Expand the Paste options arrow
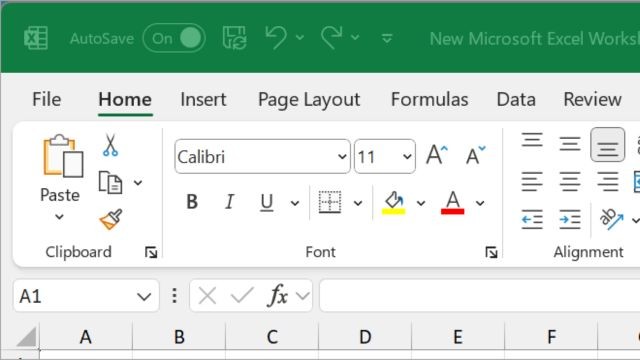 pyautogui.click(x=59, y=217)
